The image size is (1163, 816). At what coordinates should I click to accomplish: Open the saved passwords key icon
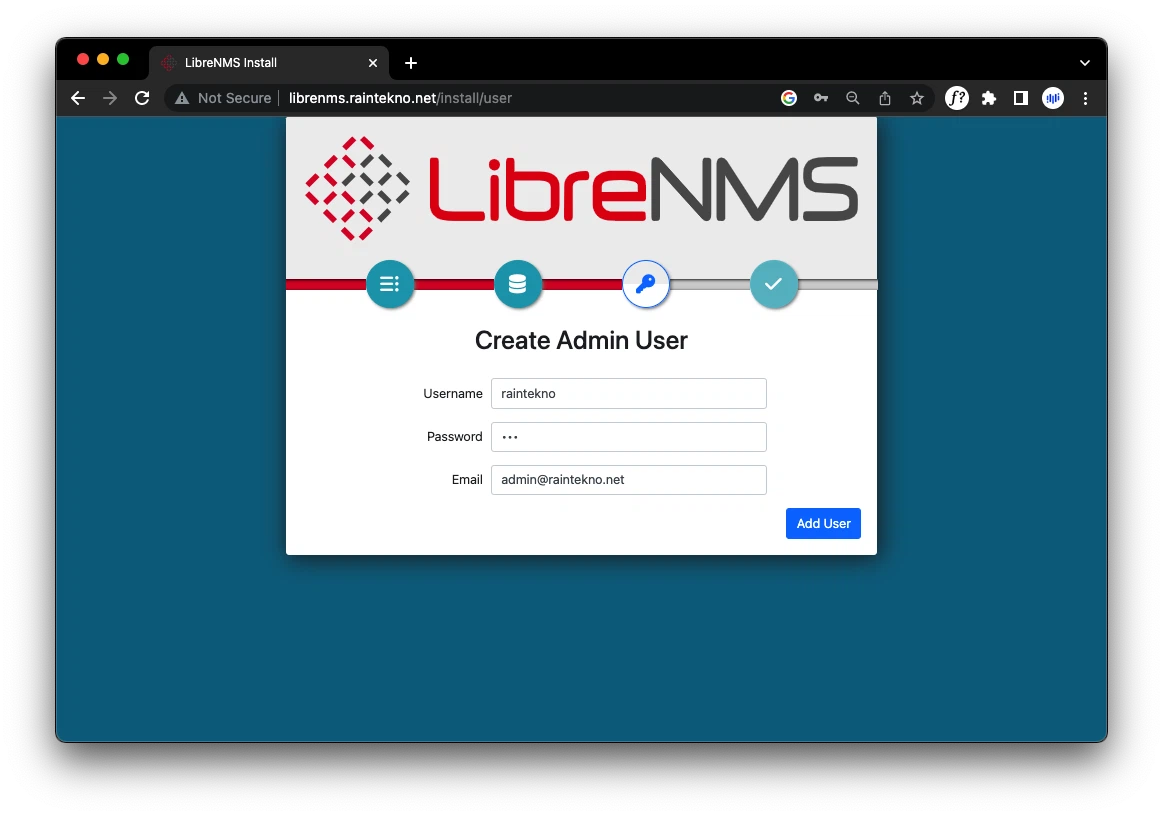click(x=821, y=98)
